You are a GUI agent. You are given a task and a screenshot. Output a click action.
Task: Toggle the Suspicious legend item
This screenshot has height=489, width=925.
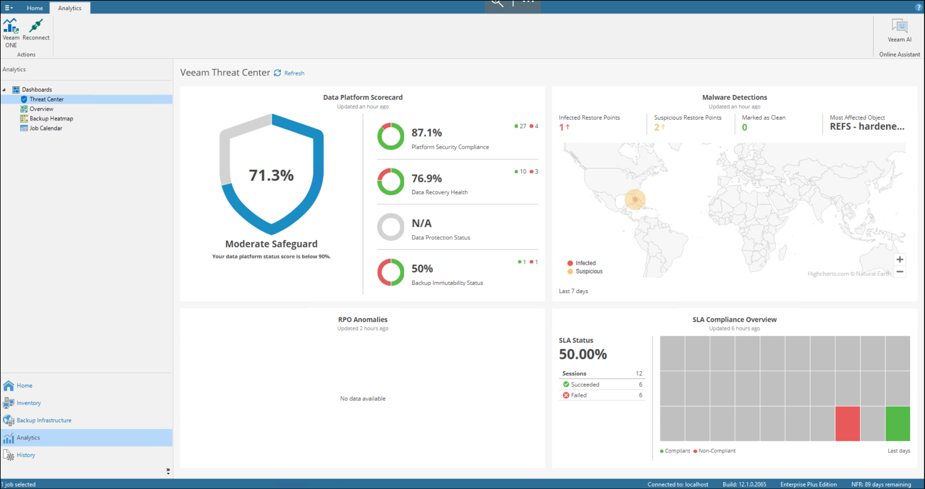point(585,271)
